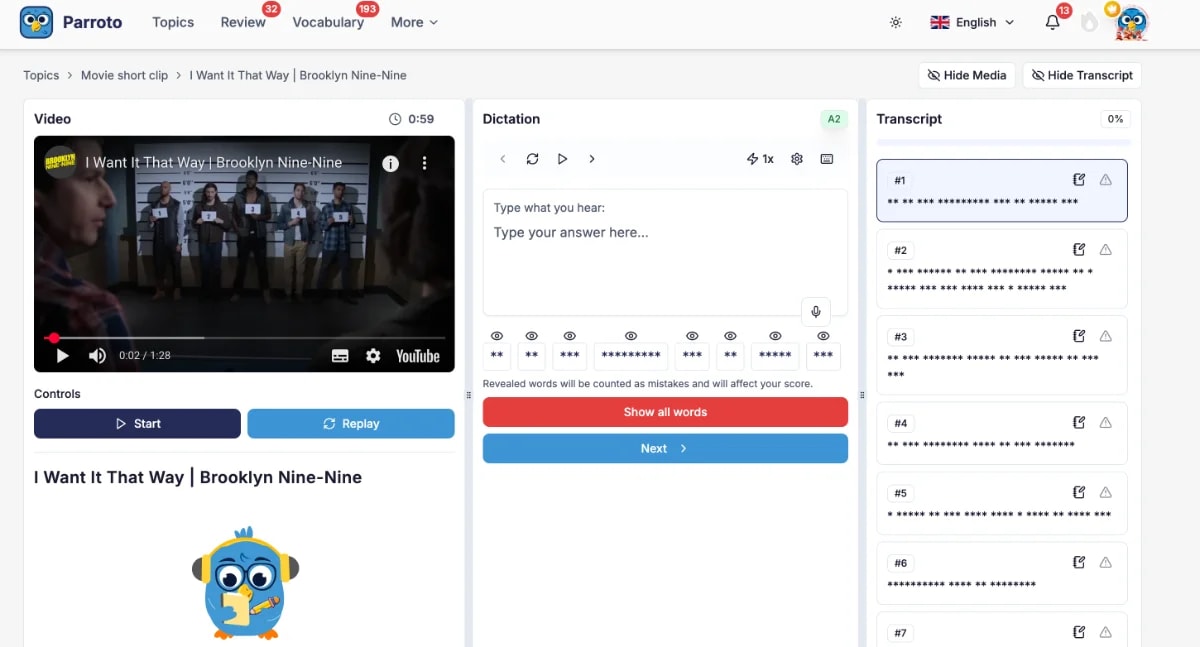Open notifications via the bell icon
The width and height of the screenshot is (1200, 647).
(1051, 21)
